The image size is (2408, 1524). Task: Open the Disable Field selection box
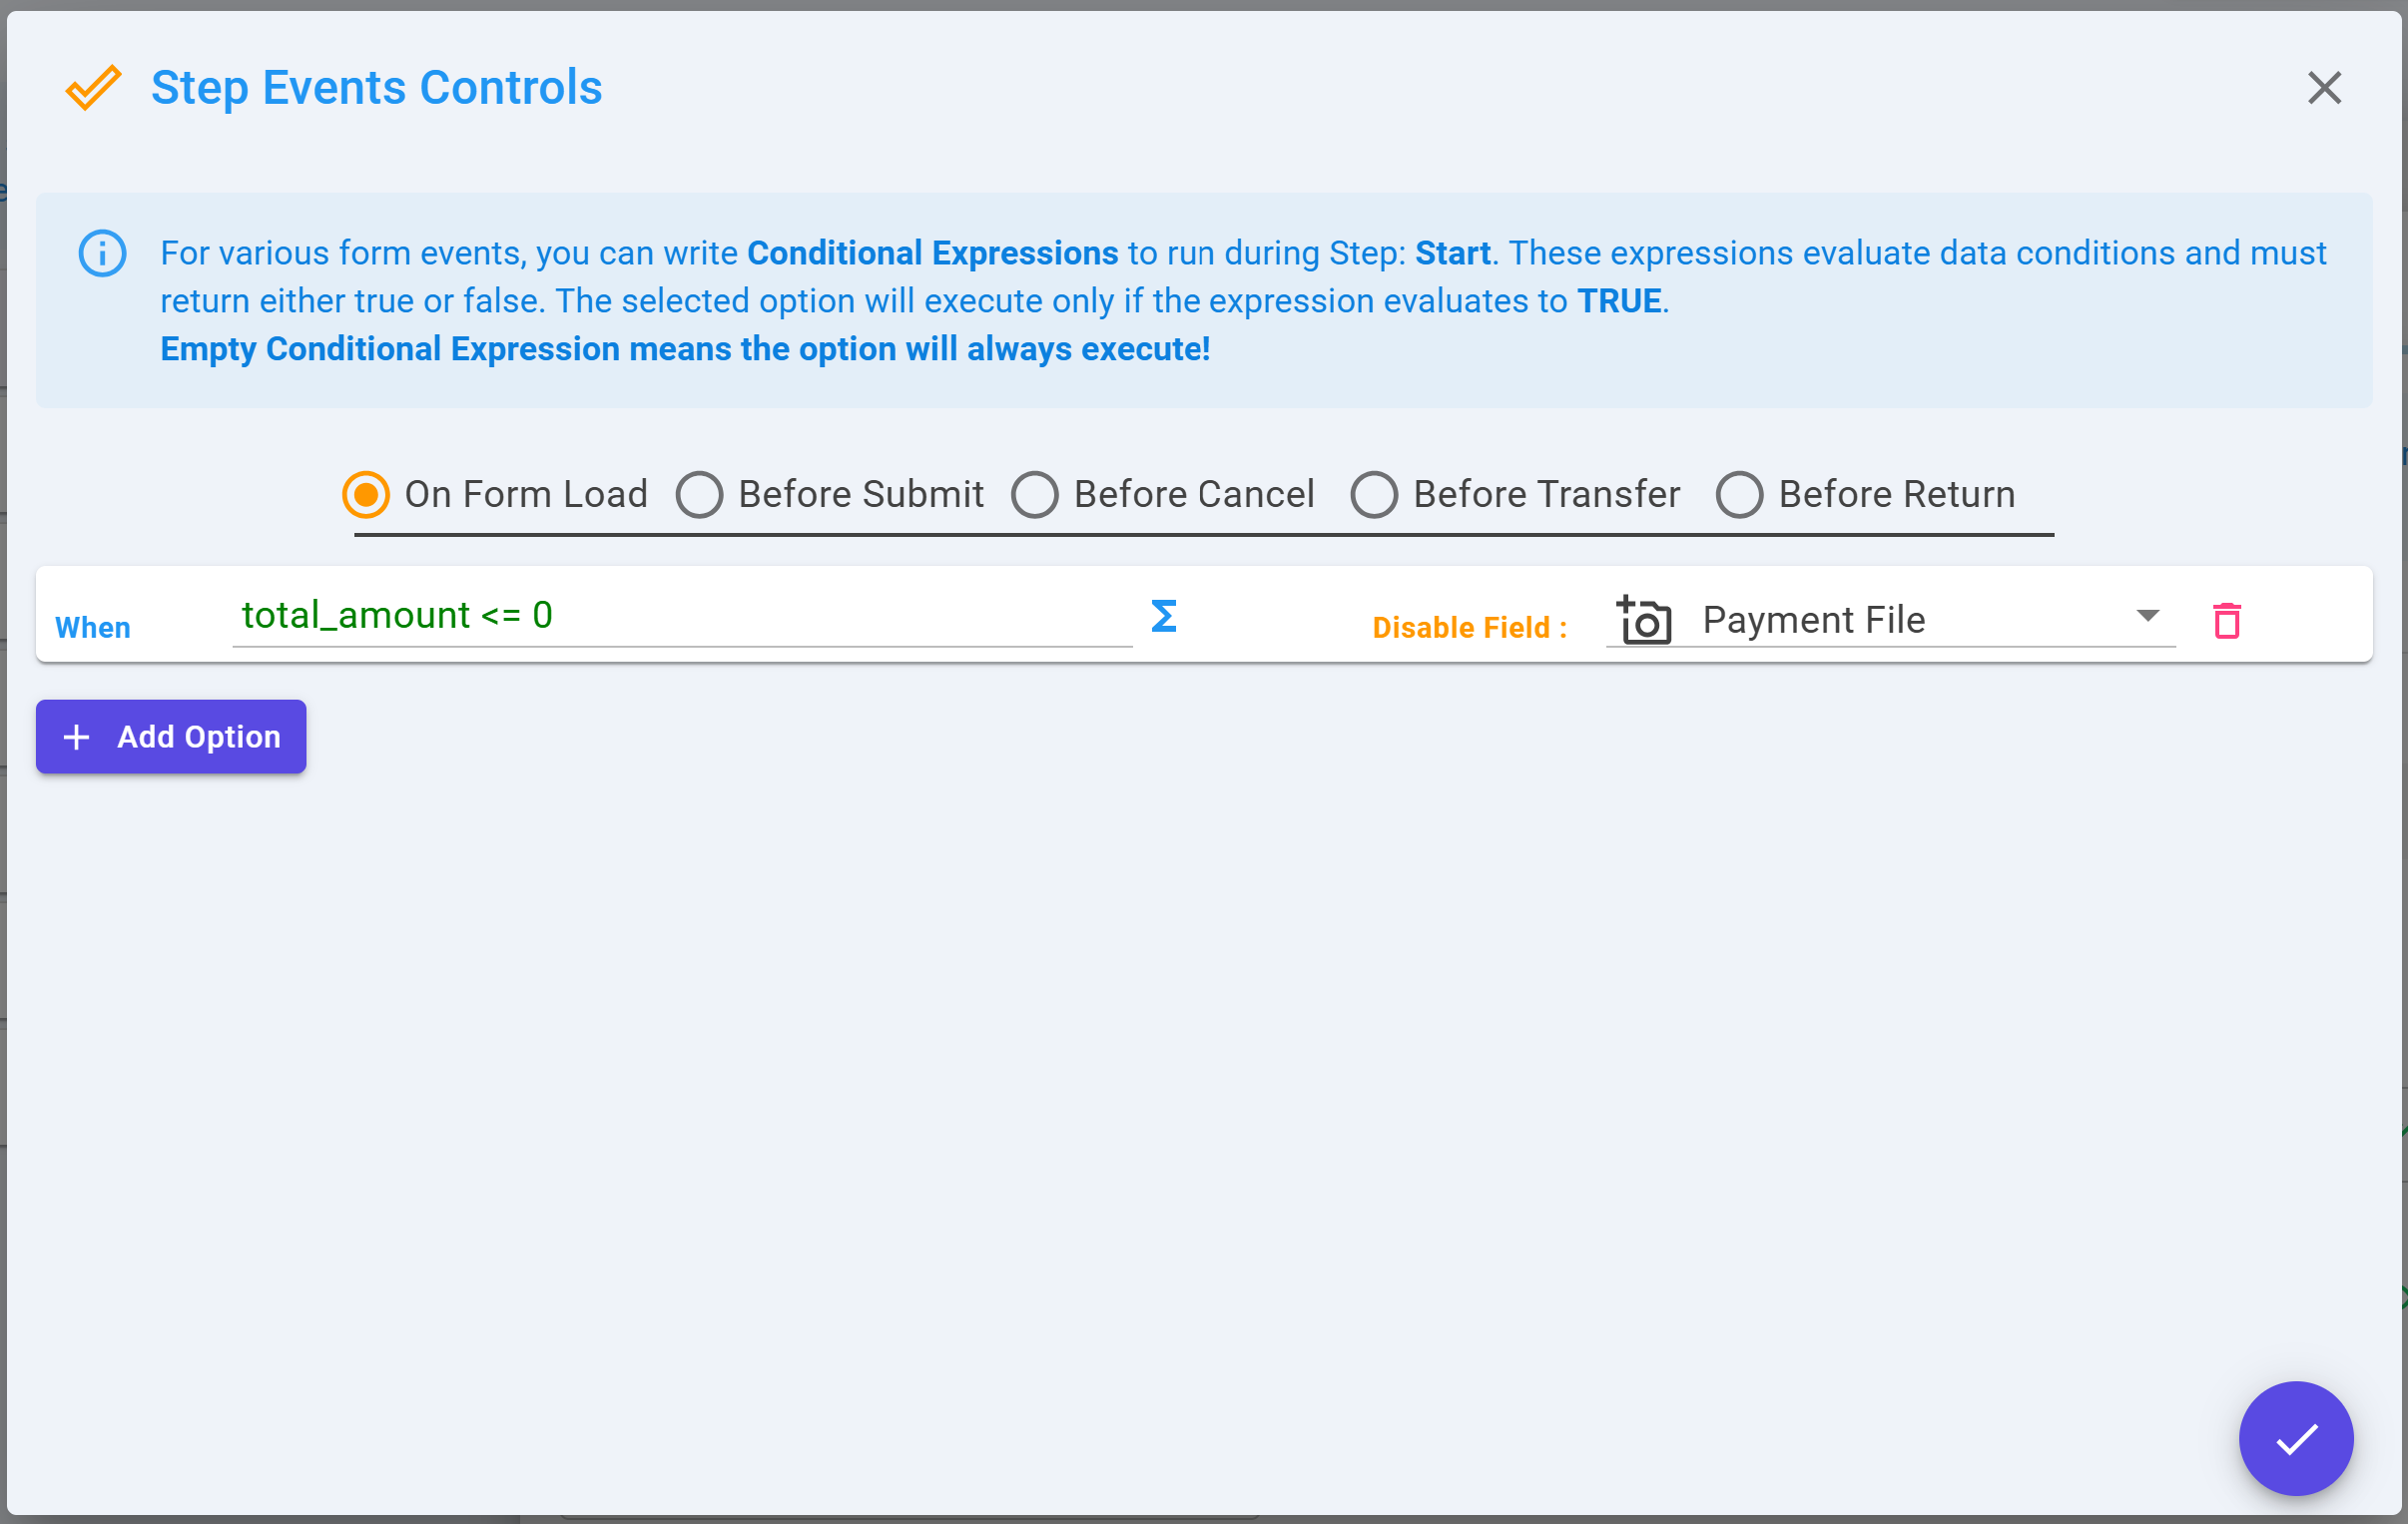(x=1890, y=620)
